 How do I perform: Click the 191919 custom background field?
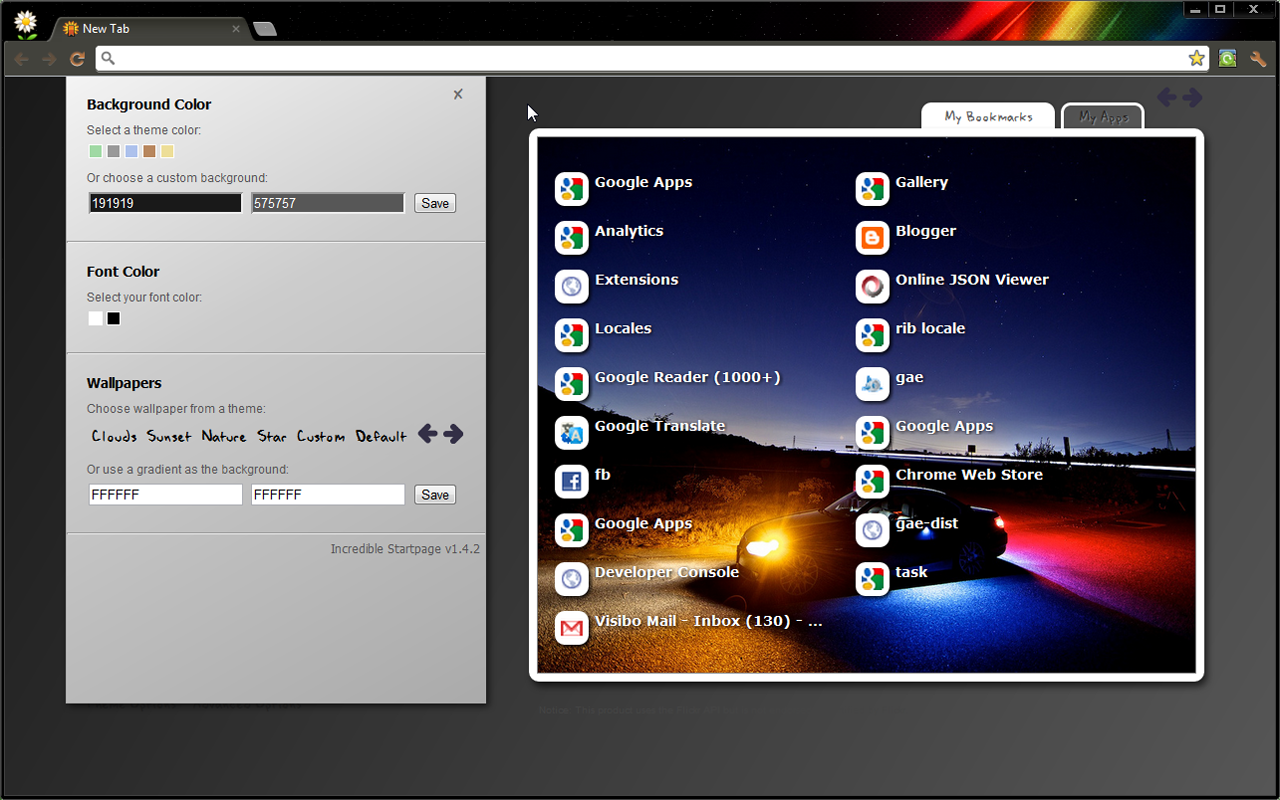[165, 203]
